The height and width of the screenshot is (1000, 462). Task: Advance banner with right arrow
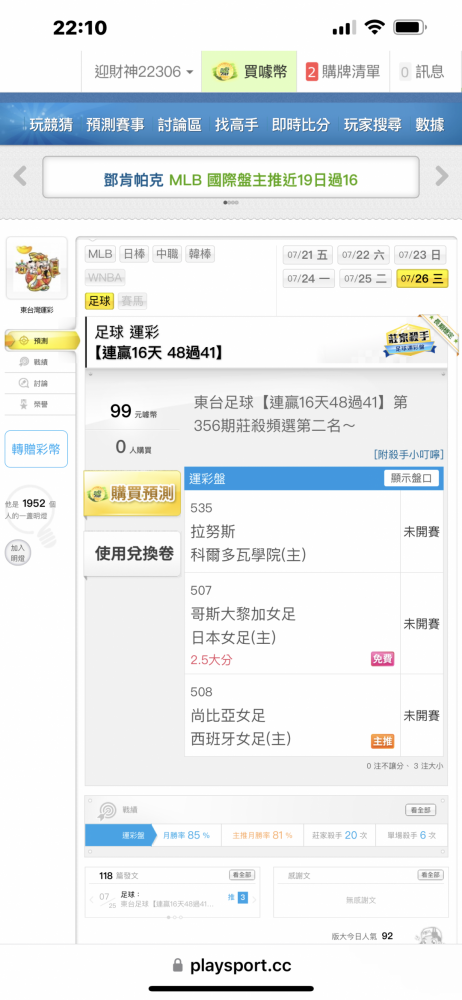[442, 176]
